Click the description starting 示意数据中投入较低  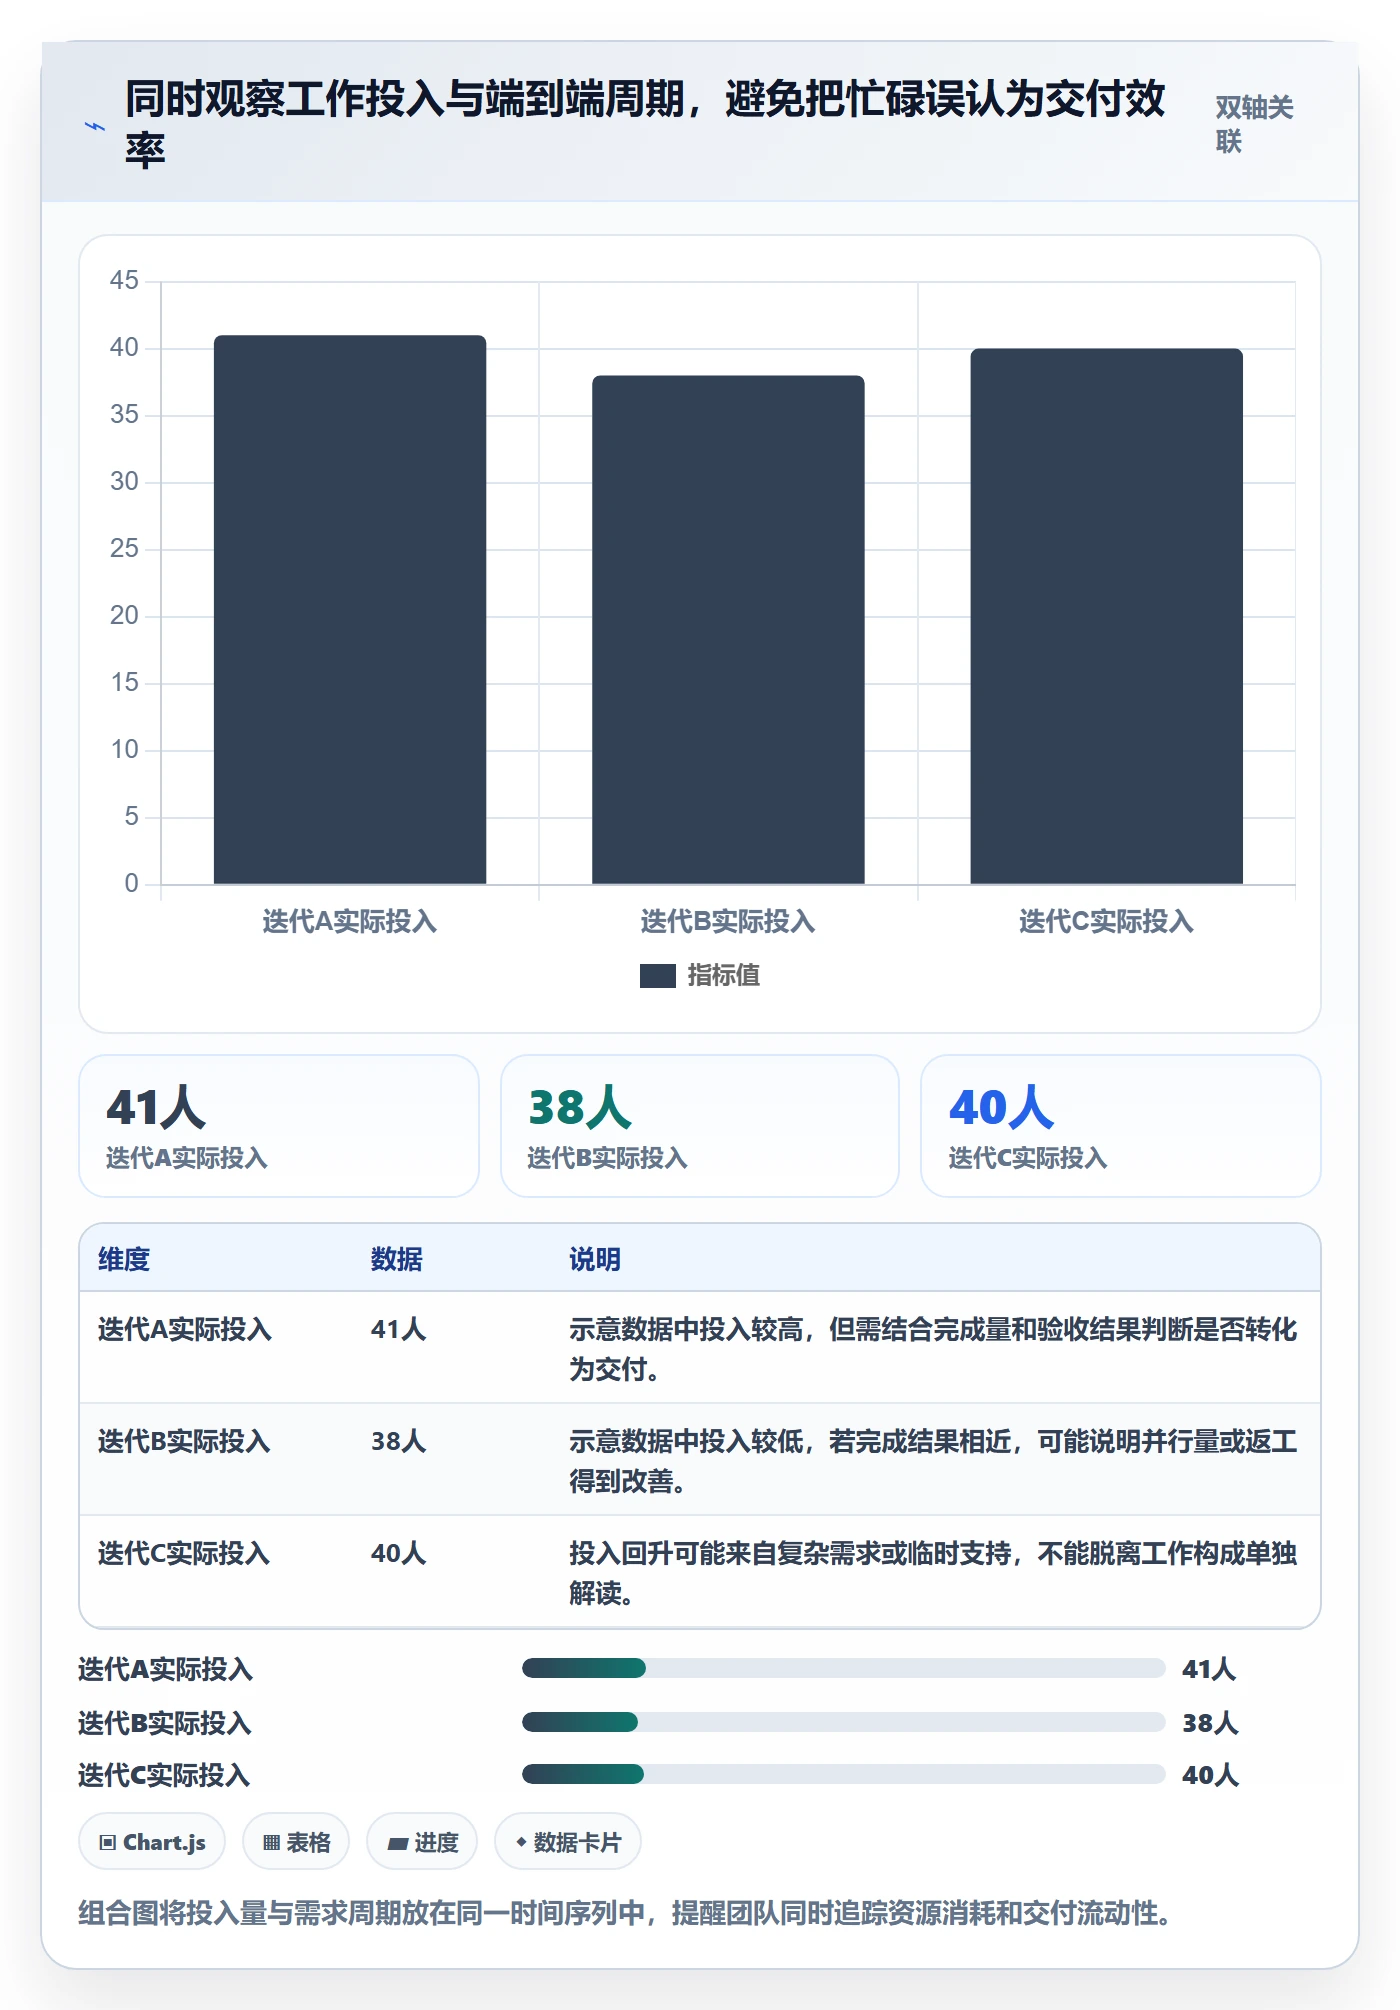point(933,1461)
